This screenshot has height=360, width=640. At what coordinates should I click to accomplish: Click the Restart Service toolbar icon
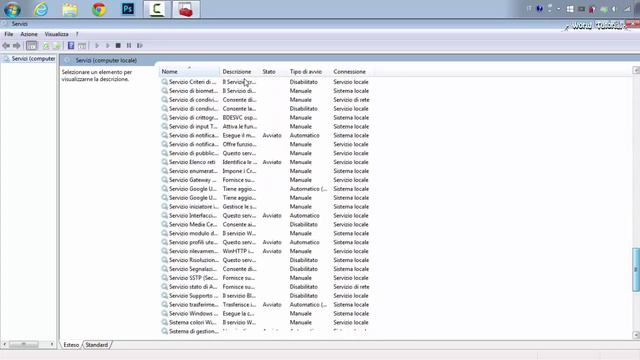pyautogui.click(x=140, y=46)
